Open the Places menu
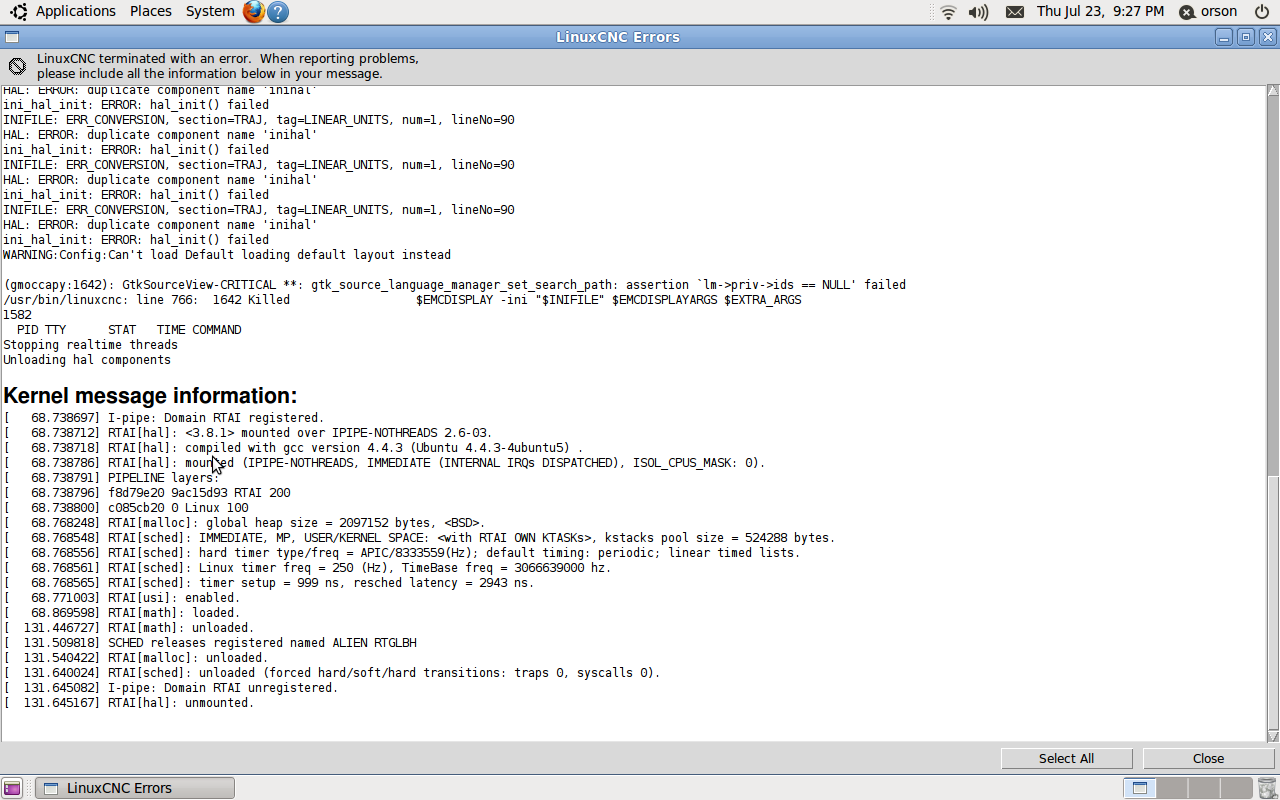Image resolution: width=1280 pixels, height=800 pixels. (x=151, y=11)
